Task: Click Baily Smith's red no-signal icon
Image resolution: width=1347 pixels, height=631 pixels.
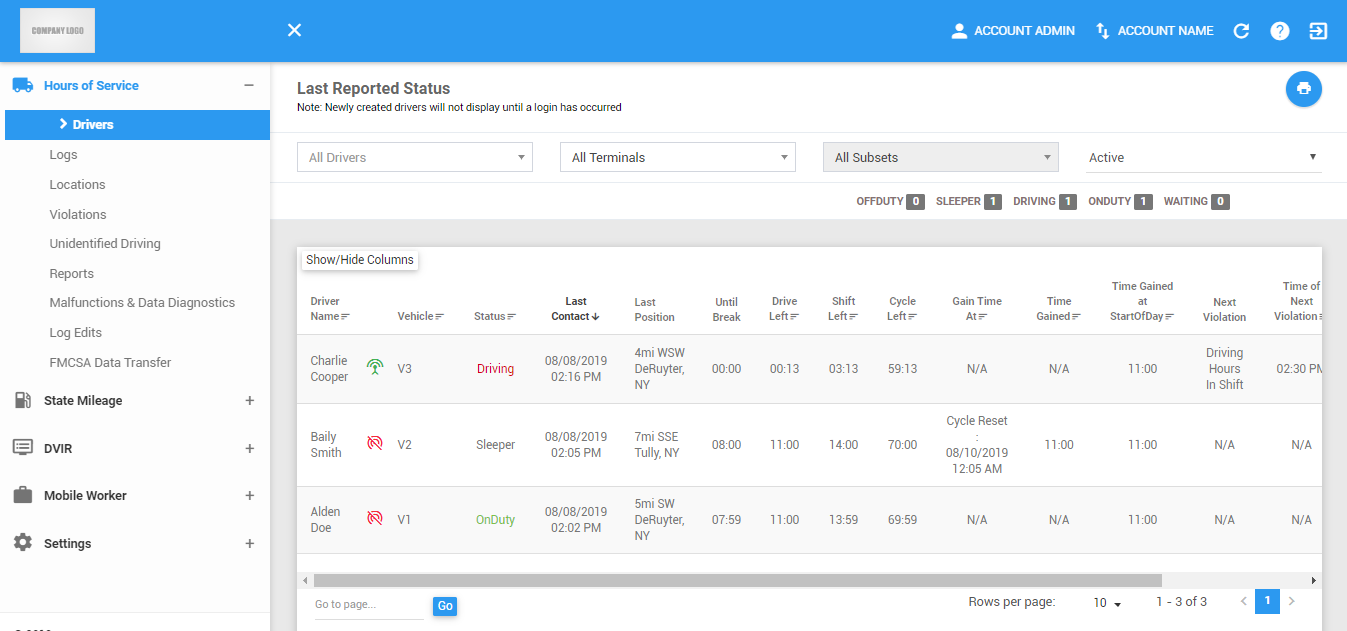Action: (x=375, y=444)
